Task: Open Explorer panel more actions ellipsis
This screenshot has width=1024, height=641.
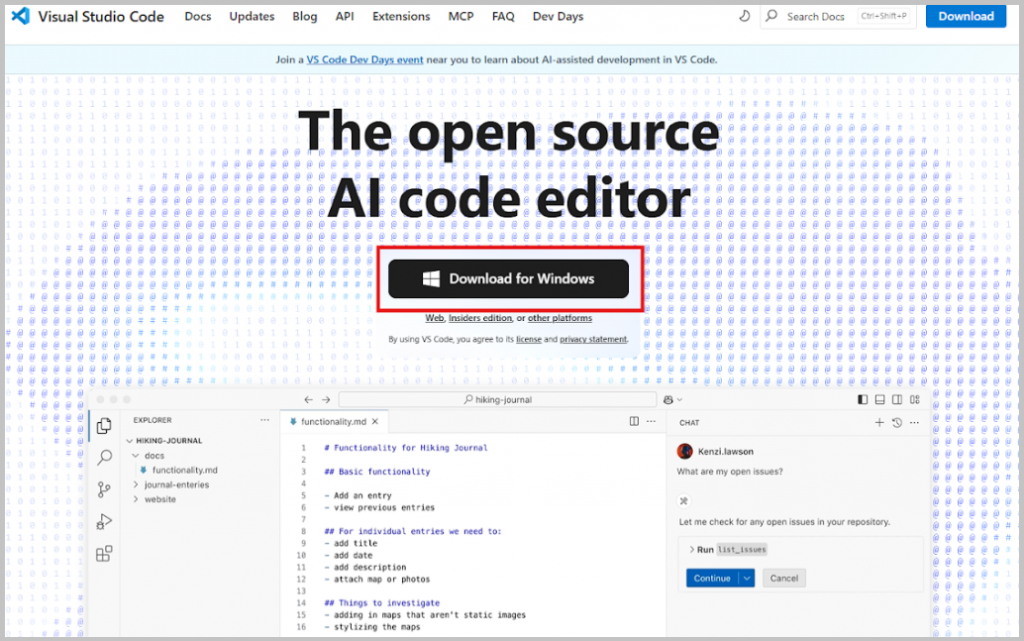Action: point(264,420)
